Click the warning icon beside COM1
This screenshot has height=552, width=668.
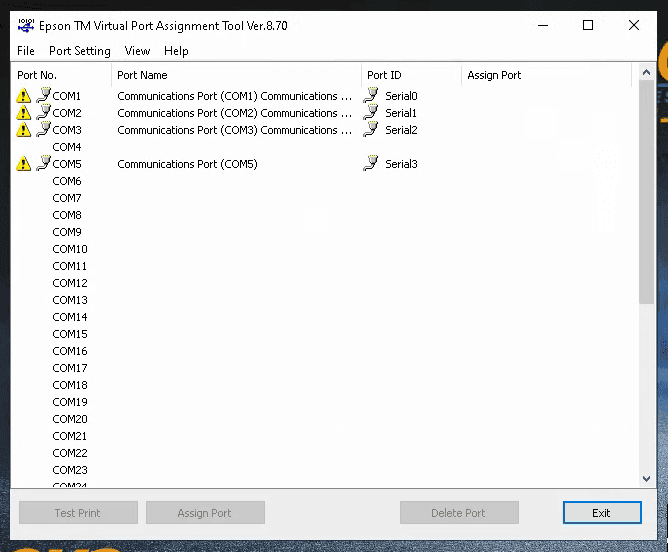(23, 96)
